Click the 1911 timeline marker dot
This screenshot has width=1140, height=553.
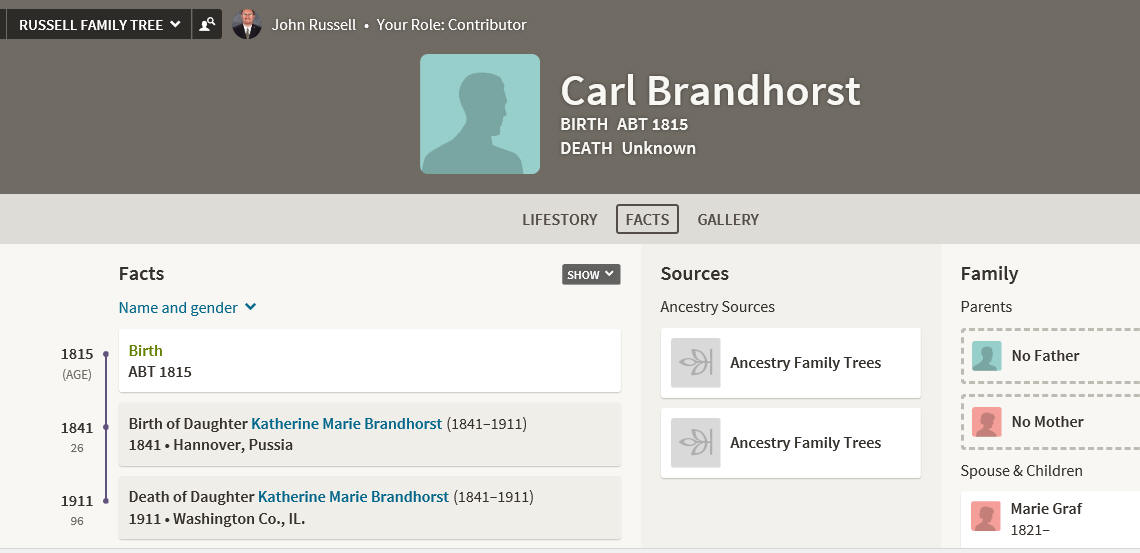[x=105, y=501]
